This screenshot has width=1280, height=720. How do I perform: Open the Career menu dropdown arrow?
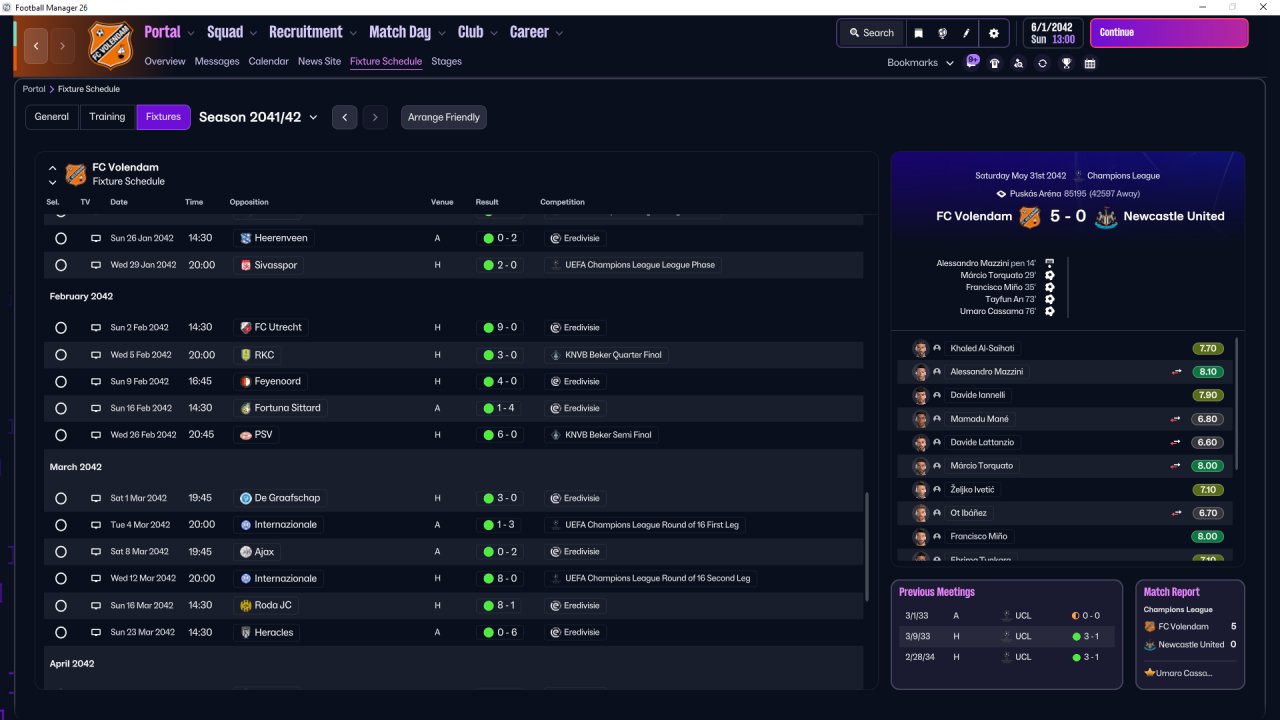559,33
